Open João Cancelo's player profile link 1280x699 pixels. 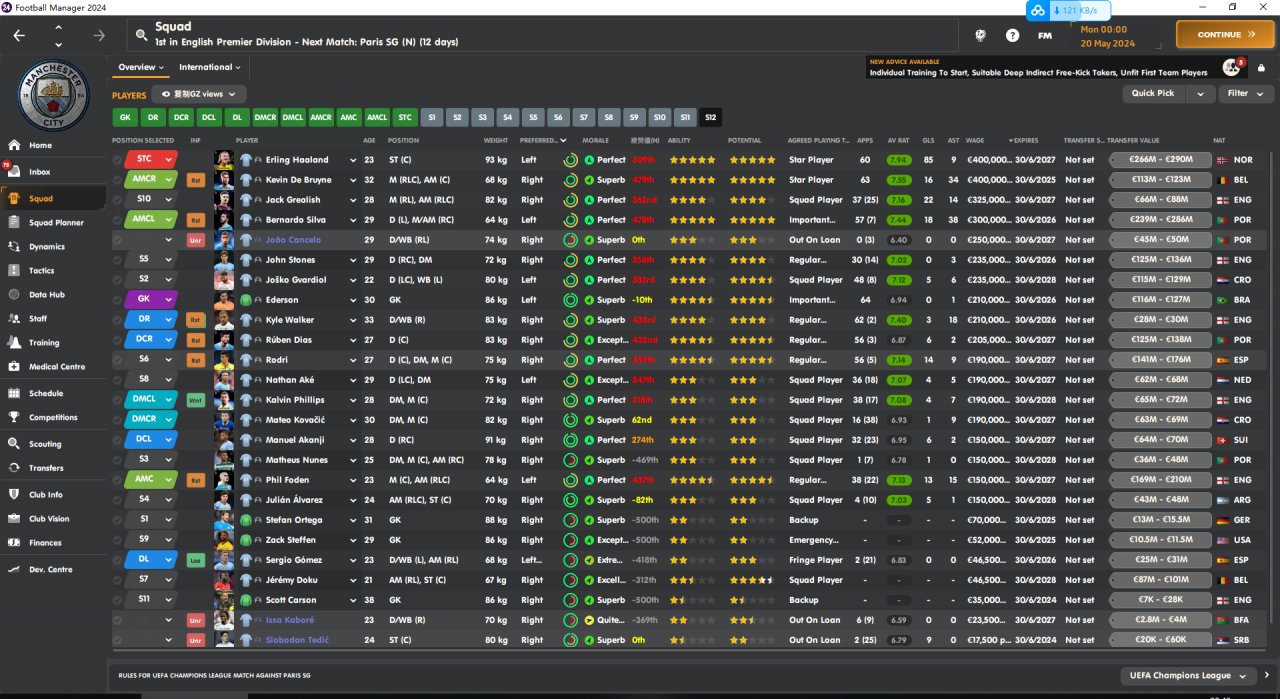pyautogui.click(x=293, y=240)
